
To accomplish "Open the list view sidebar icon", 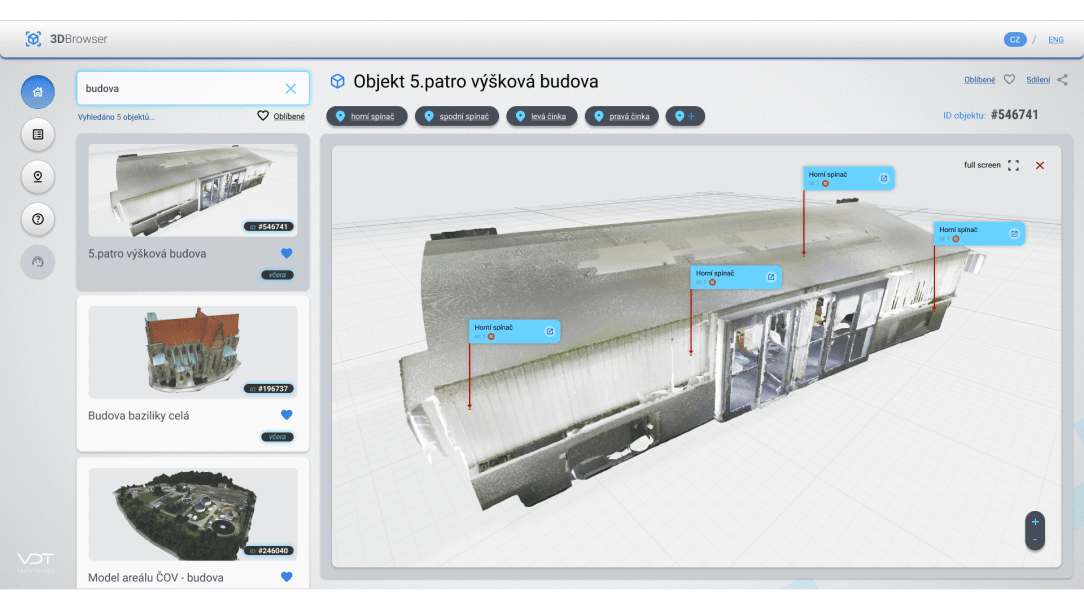I will click(38, 134).
